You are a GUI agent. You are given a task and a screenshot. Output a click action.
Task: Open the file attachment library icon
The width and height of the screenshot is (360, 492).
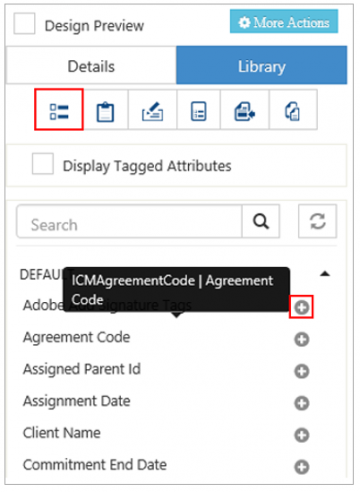click(x=293, y=111)
